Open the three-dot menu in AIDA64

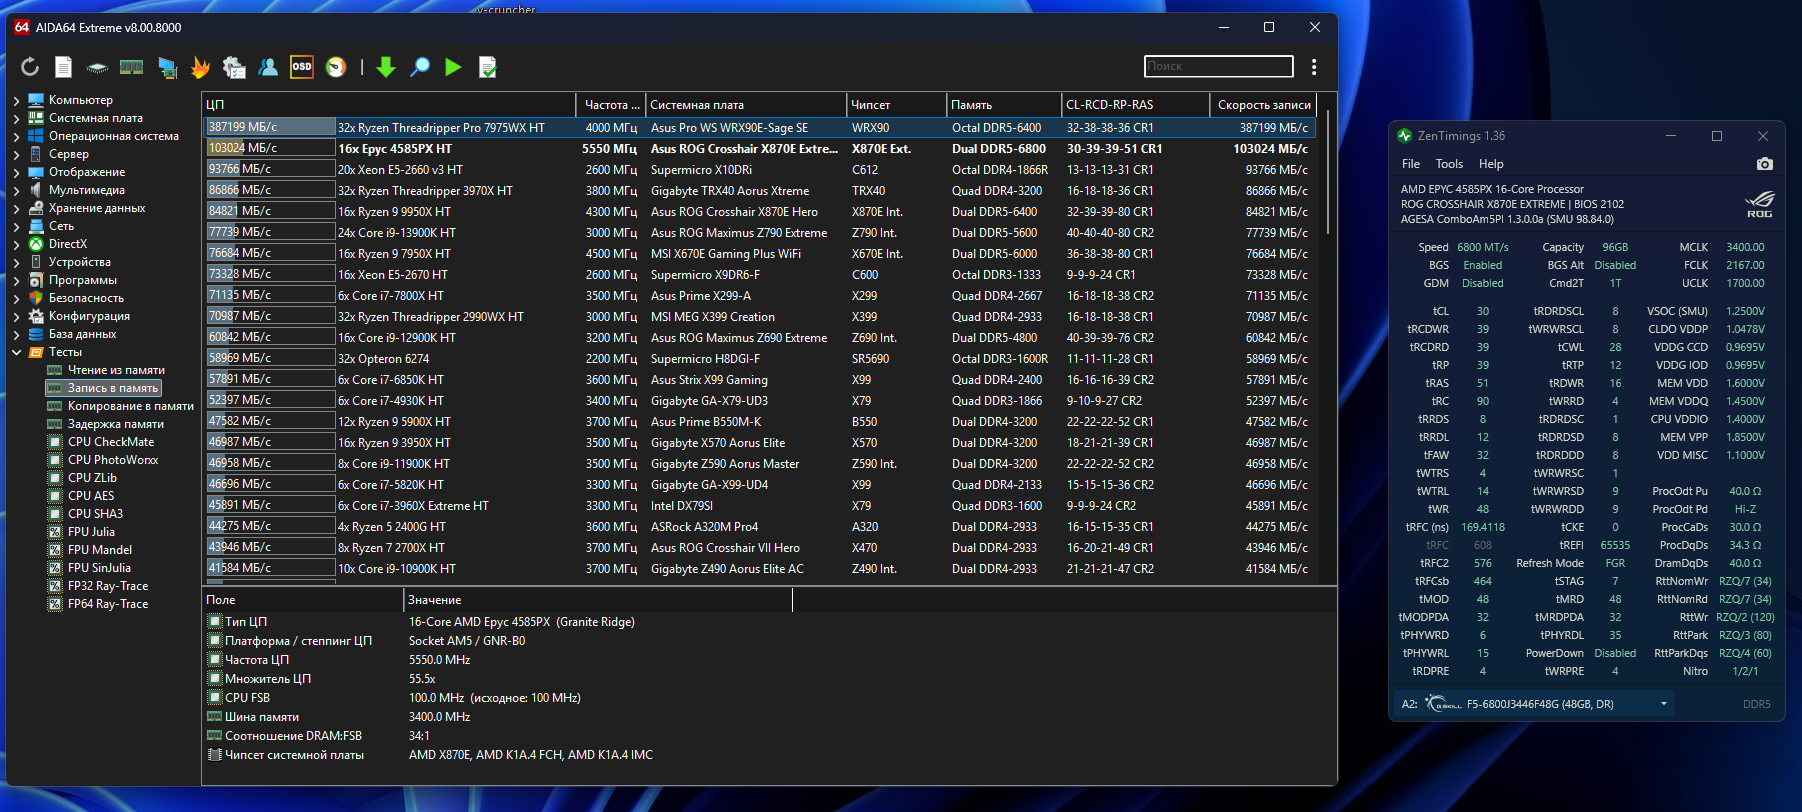[x=1314, y=67]
